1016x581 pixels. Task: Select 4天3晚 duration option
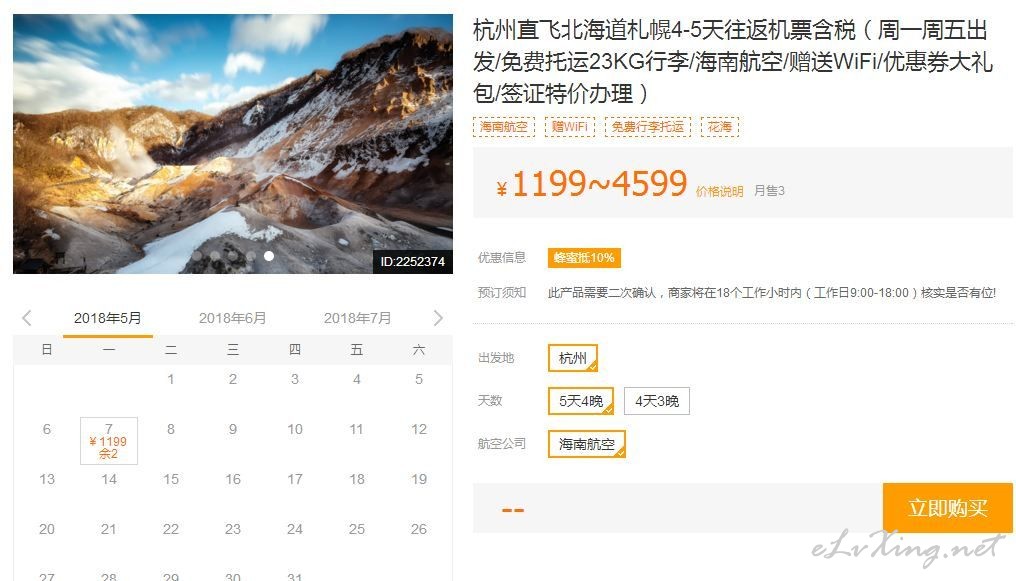[656, 401]
